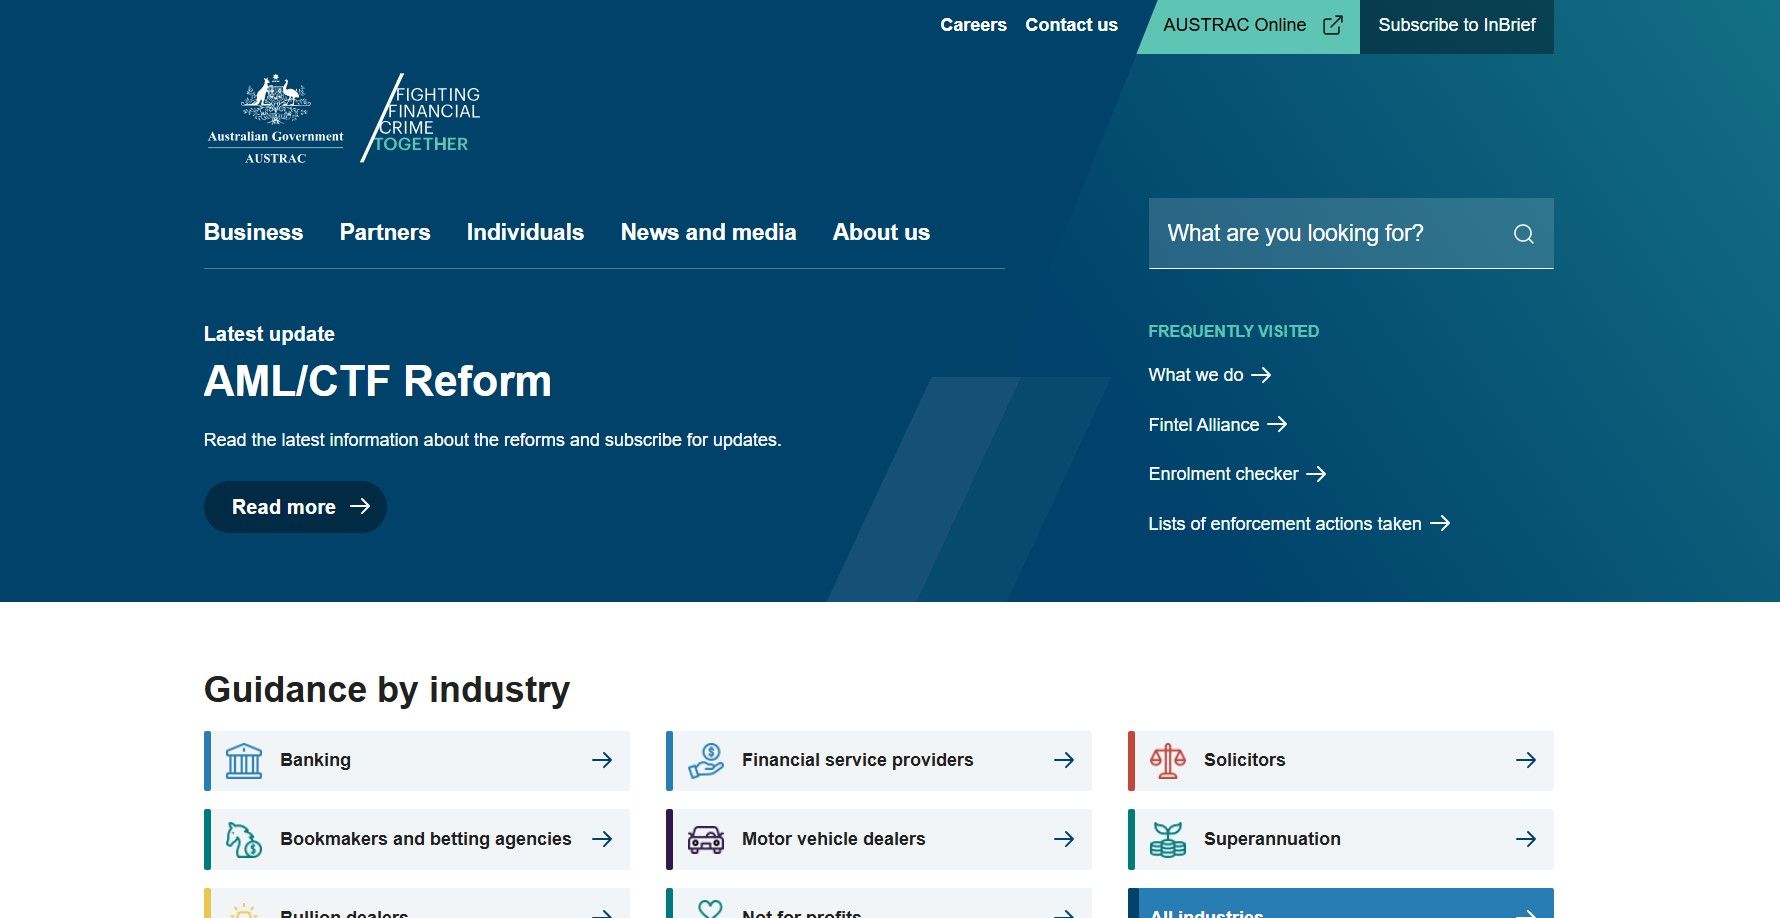Click the AUSTRAC Online external link icon

[x=1333, y=26]
